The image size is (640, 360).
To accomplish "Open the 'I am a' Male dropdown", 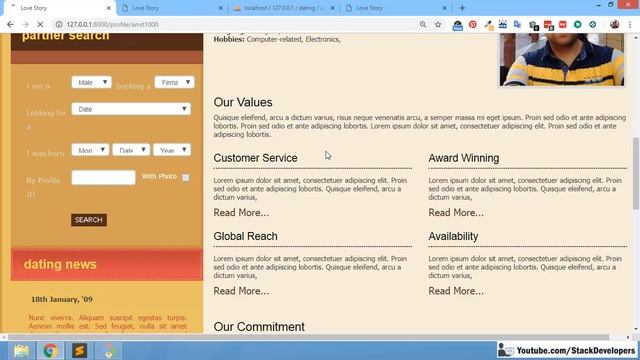I will (x=91, y=82).
